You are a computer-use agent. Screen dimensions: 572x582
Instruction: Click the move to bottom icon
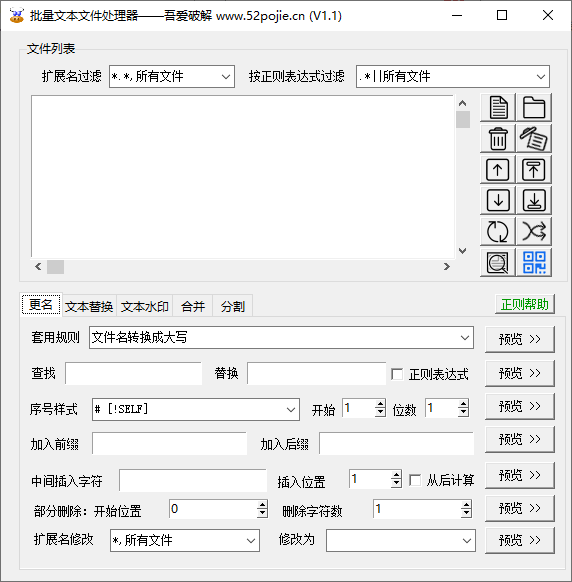[x=534, y=200]
